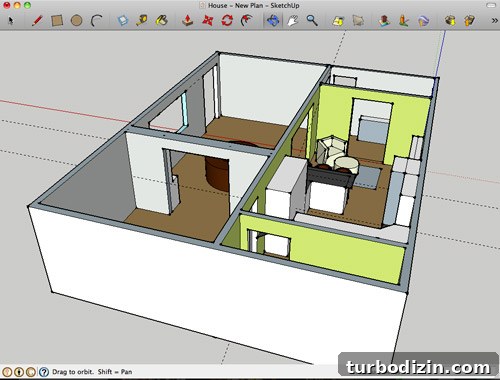The image size is (500, 380).
Task: Activate the Arc tool
Action: [97, 21]
